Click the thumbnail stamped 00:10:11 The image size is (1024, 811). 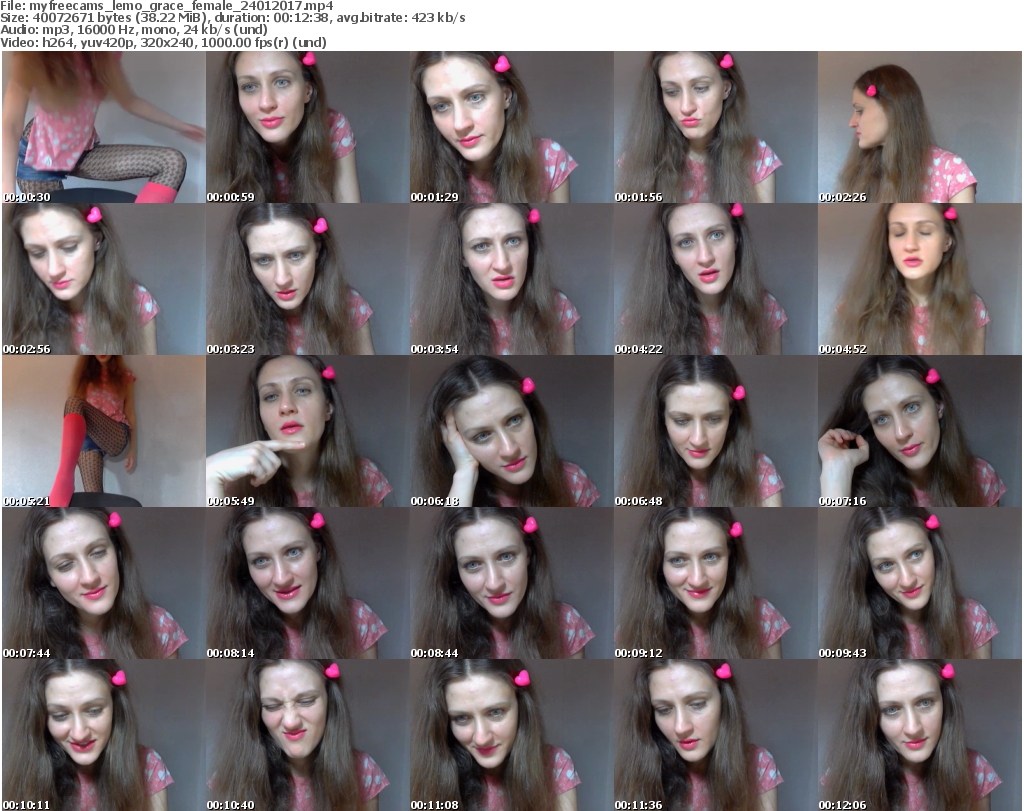click(x=104, y=735)
